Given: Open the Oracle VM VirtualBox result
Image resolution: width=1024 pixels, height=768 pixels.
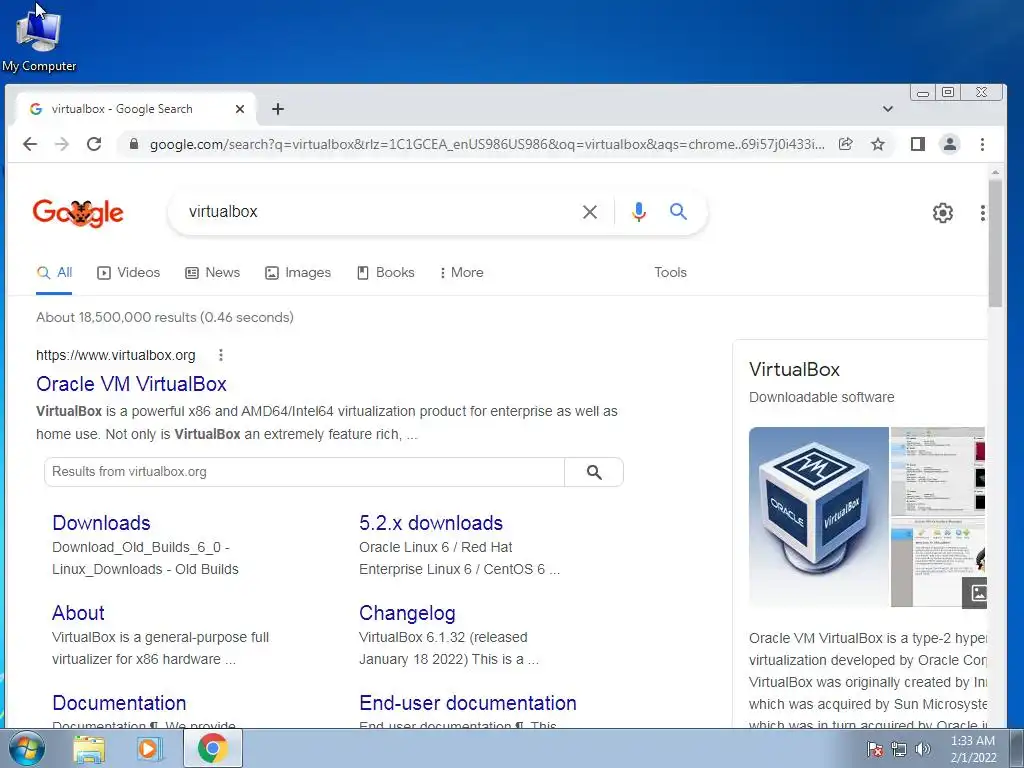Looking at the screenshot, I should (x=131, y=384).
